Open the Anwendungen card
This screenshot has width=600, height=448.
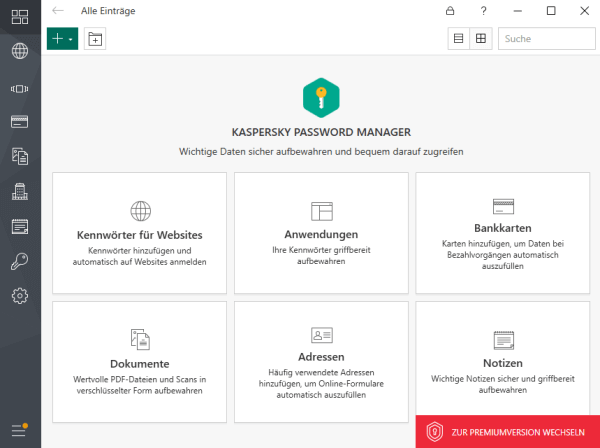pyautogui.click(x=321, y=233)
